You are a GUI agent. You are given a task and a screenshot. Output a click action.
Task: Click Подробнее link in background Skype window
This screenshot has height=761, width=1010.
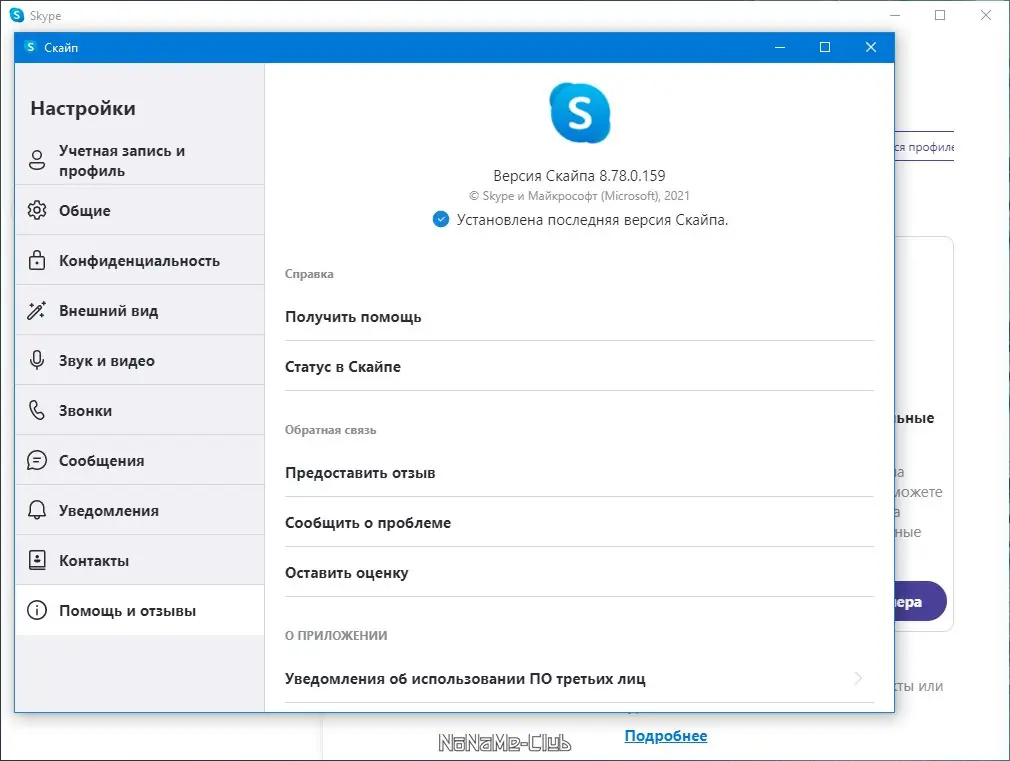point(665,735)
